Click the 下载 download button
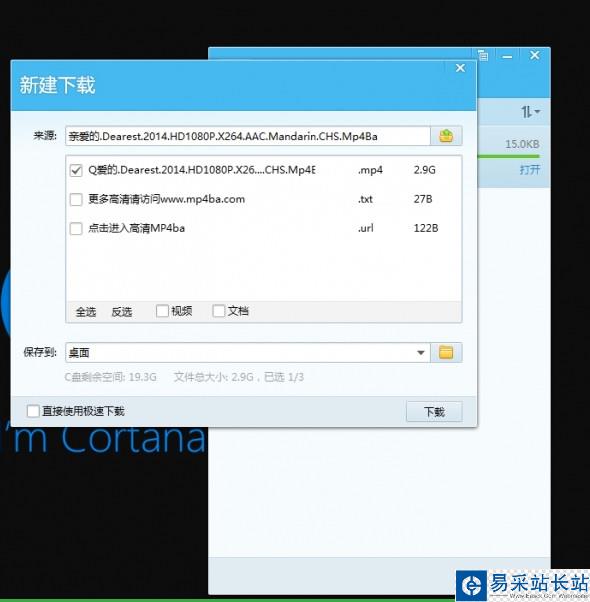The width and height of the screenshot is (590, 602). click(x=434, y=412)
